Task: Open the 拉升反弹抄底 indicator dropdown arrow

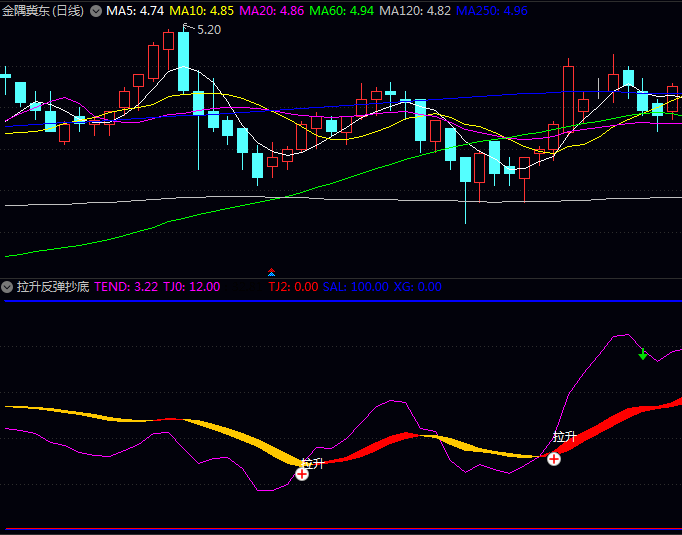Action: click(x=8, y=287)
